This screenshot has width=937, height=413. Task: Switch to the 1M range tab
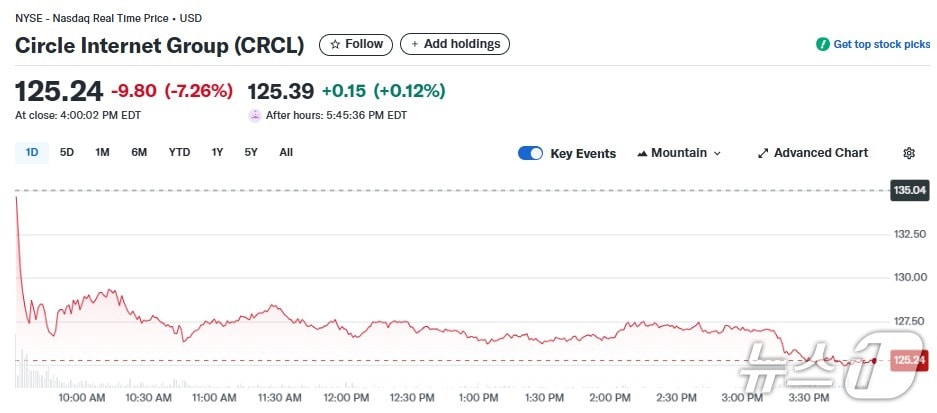click(102, 152)
